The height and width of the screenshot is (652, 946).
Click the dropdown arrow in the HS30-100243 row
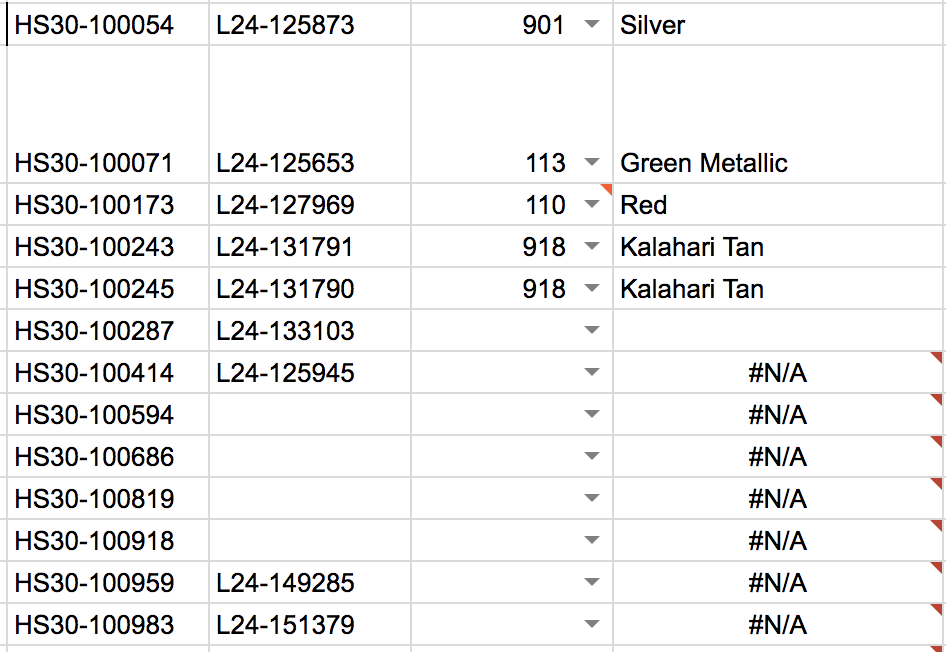pos(592,247)
